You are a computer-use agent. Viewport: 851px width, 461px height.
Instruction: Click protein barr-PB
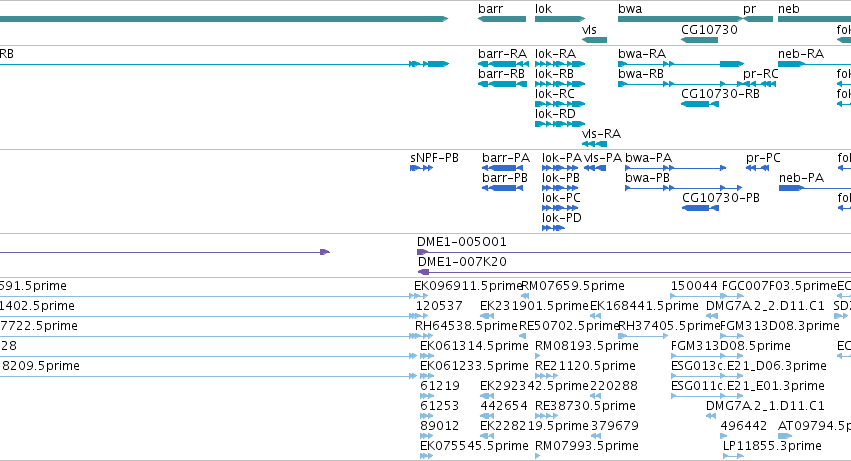click(503, 188)
